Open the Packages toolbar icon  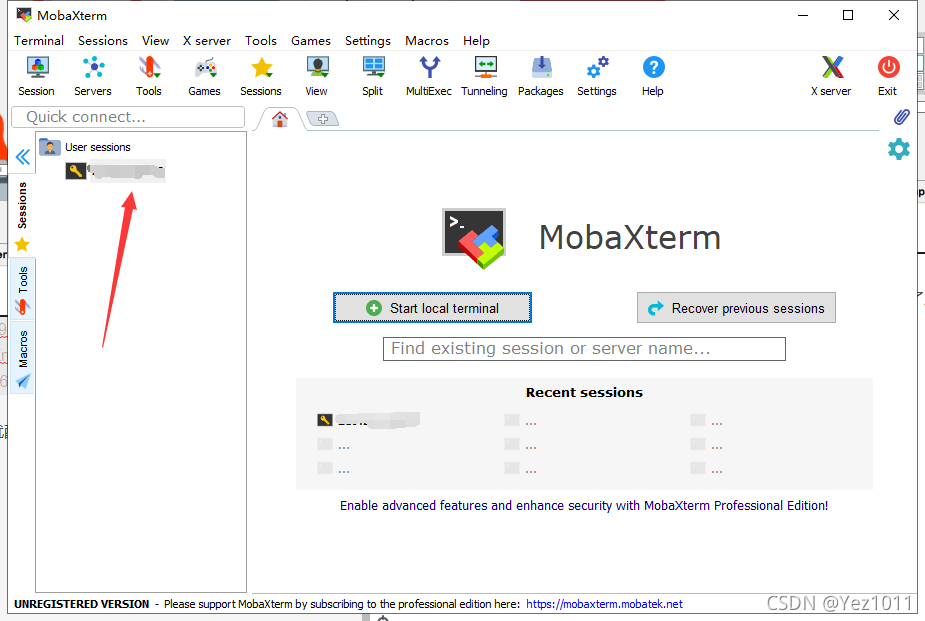click(x=541, y=77)
